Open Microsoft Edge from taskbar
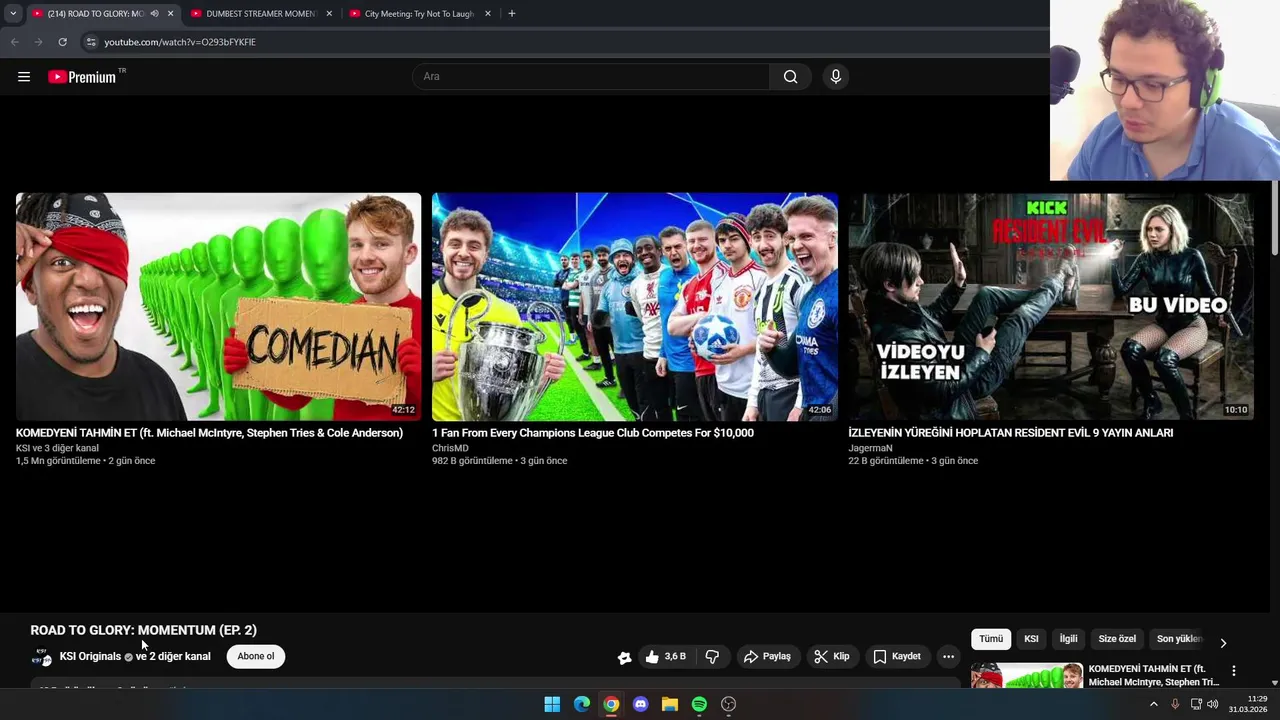Screen dimensions: 1280x720 (582, 704)
